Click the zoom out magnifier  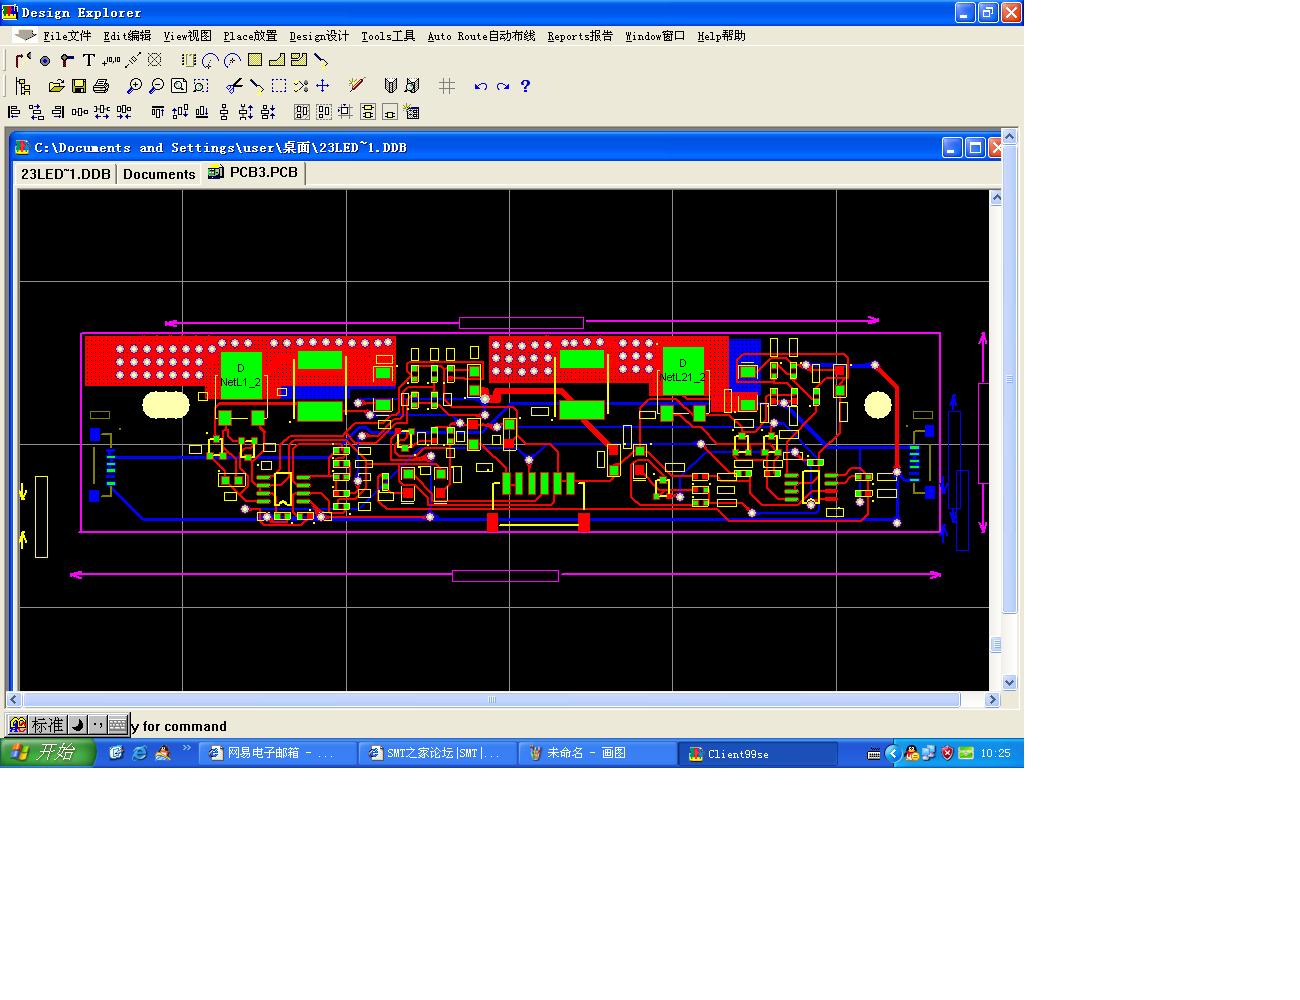click(157, 86)
